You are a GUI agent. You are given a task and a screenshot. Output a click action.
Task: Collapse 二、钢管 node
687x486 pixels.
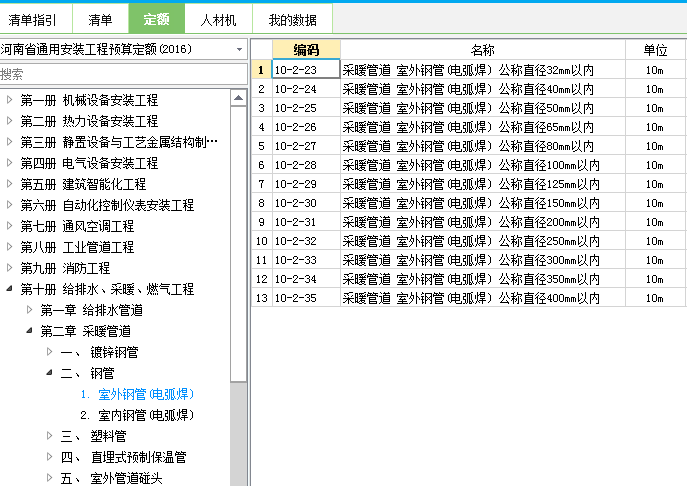coord(50,372)
